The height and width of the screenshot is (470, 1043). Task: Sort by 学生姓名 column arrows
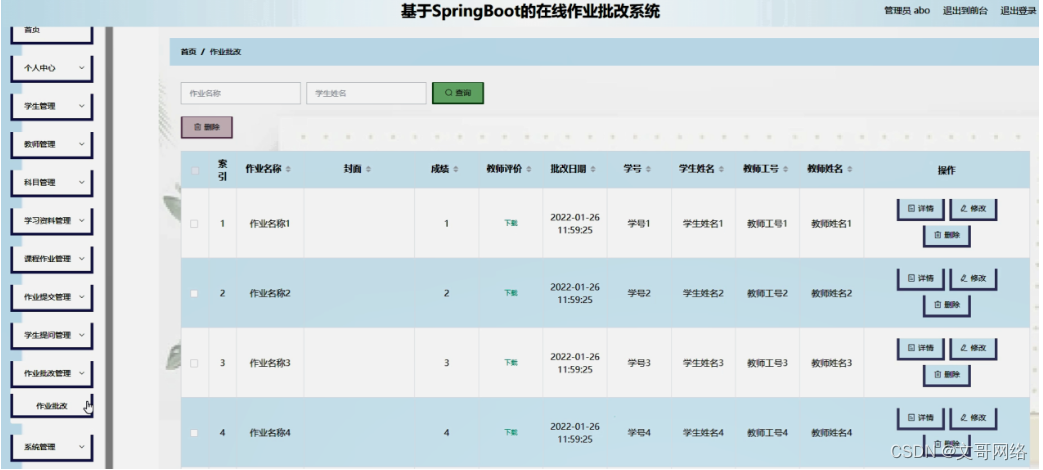721,170
